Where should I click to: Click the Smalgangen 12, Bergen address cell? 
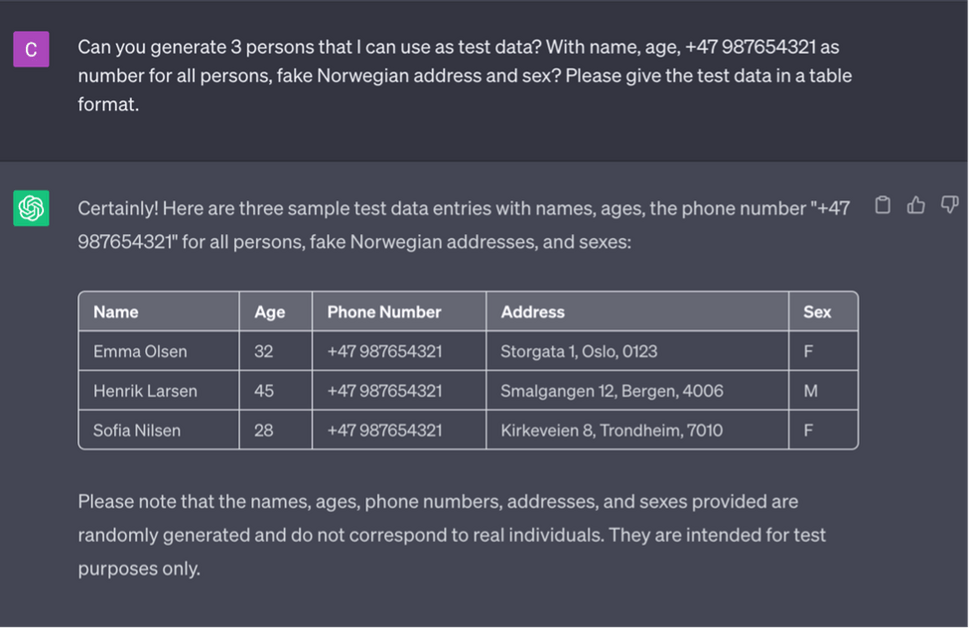click(637, 391)
